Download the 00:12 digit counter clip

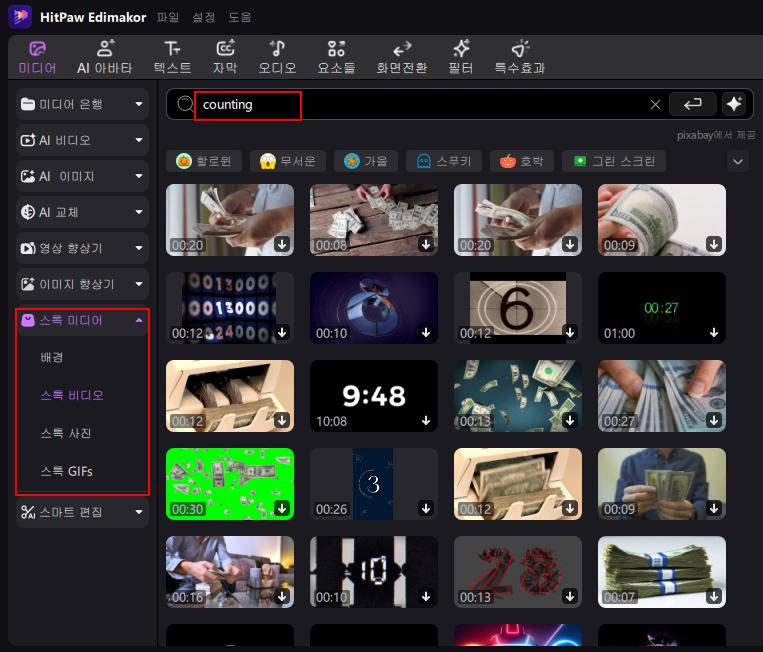pos(282,332)
